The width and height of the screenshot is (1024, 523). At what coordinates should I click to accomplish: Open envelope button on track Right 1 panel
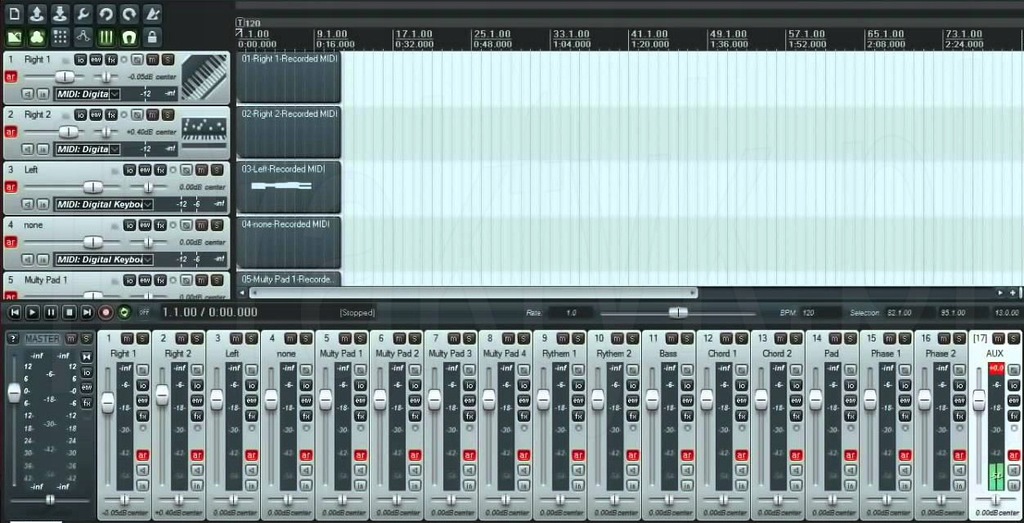point(96,59)
